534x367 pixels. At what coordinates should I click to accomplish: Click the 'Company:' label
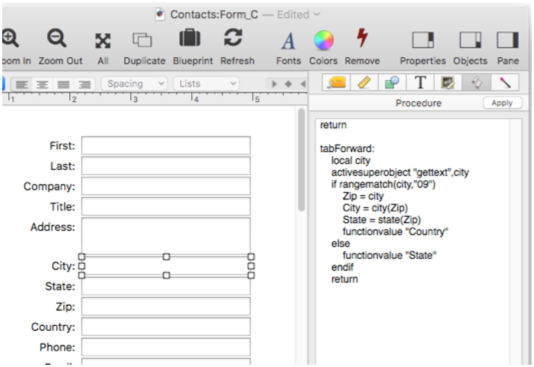click(x=49, y=187)
